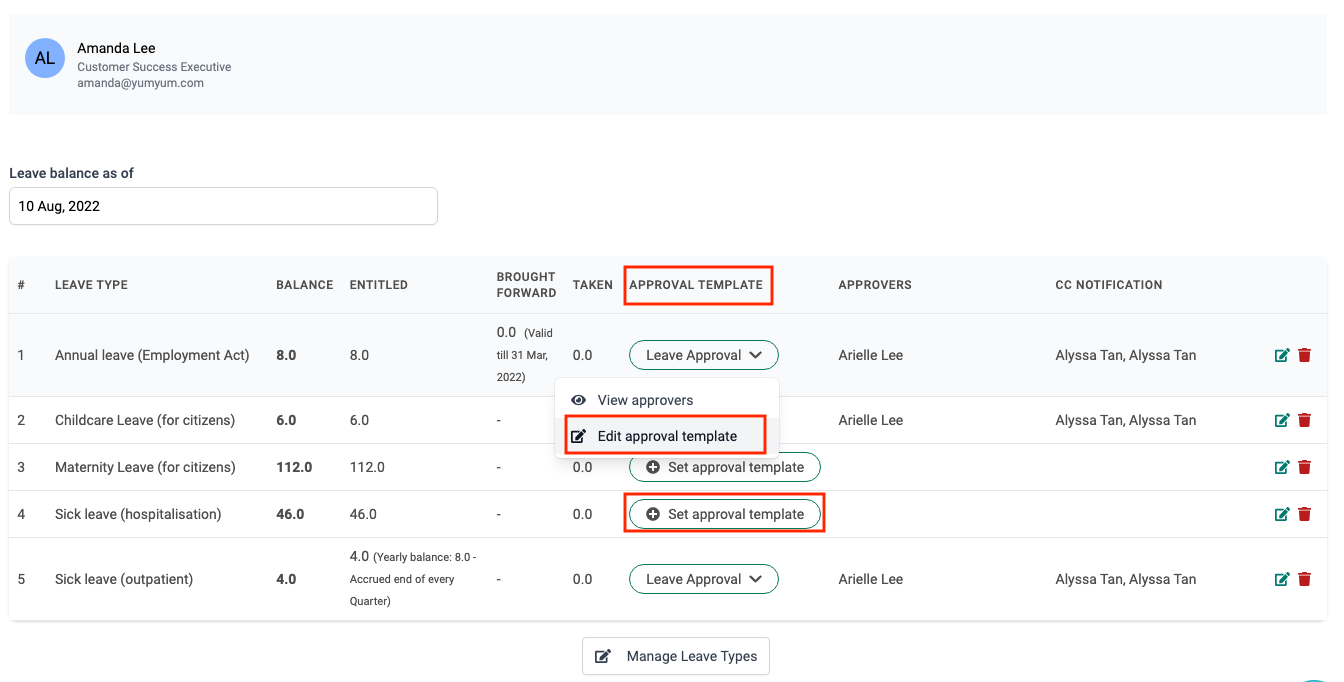Select Sick leave (outpatient) leave type

point(124,579)
